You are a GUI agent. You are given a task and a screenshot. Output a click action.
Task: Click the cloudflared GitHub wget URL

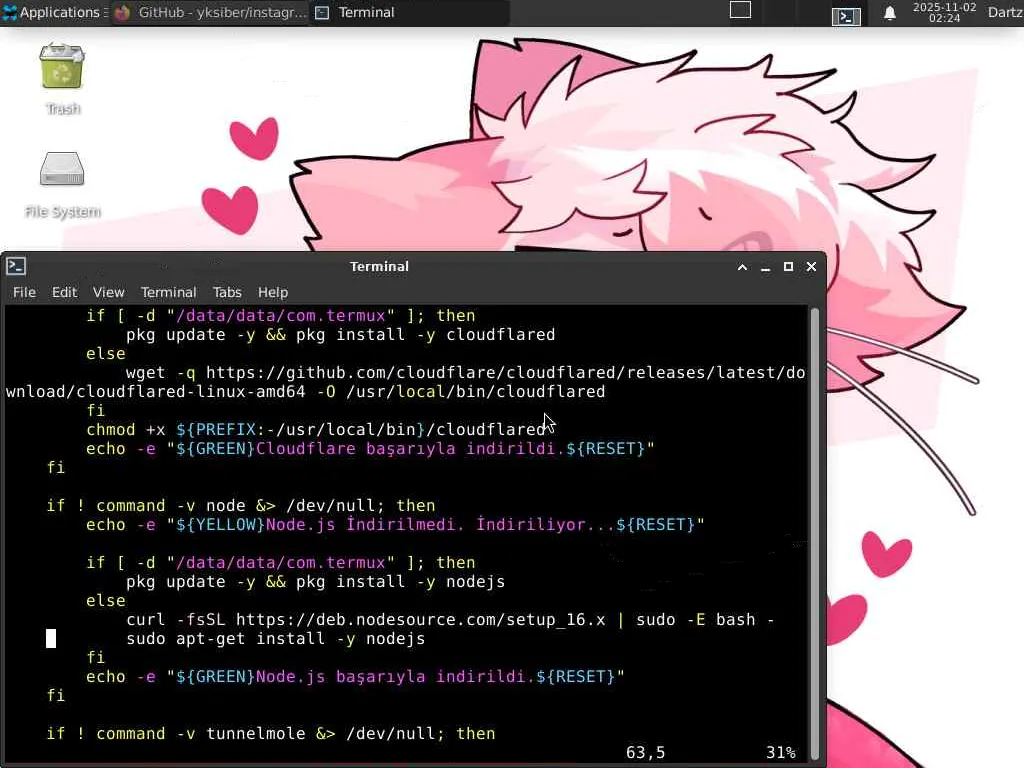click(x=406, y=382)
